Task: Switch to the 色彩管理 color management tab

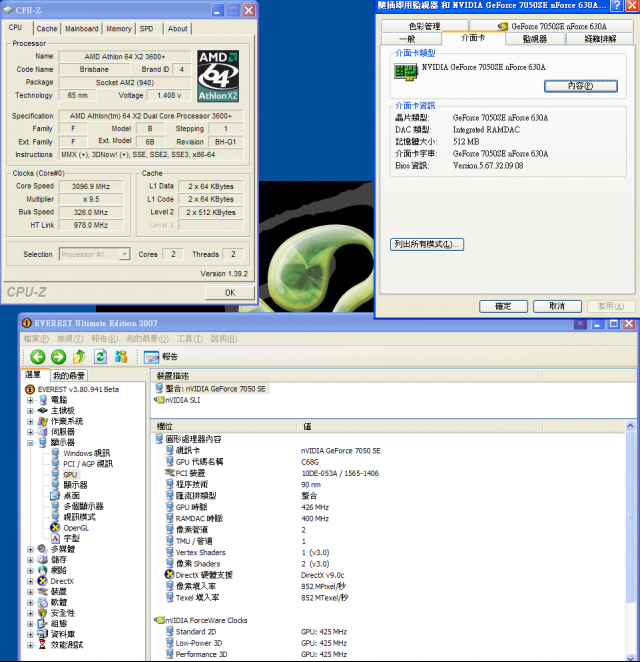Action: point(425,26)
